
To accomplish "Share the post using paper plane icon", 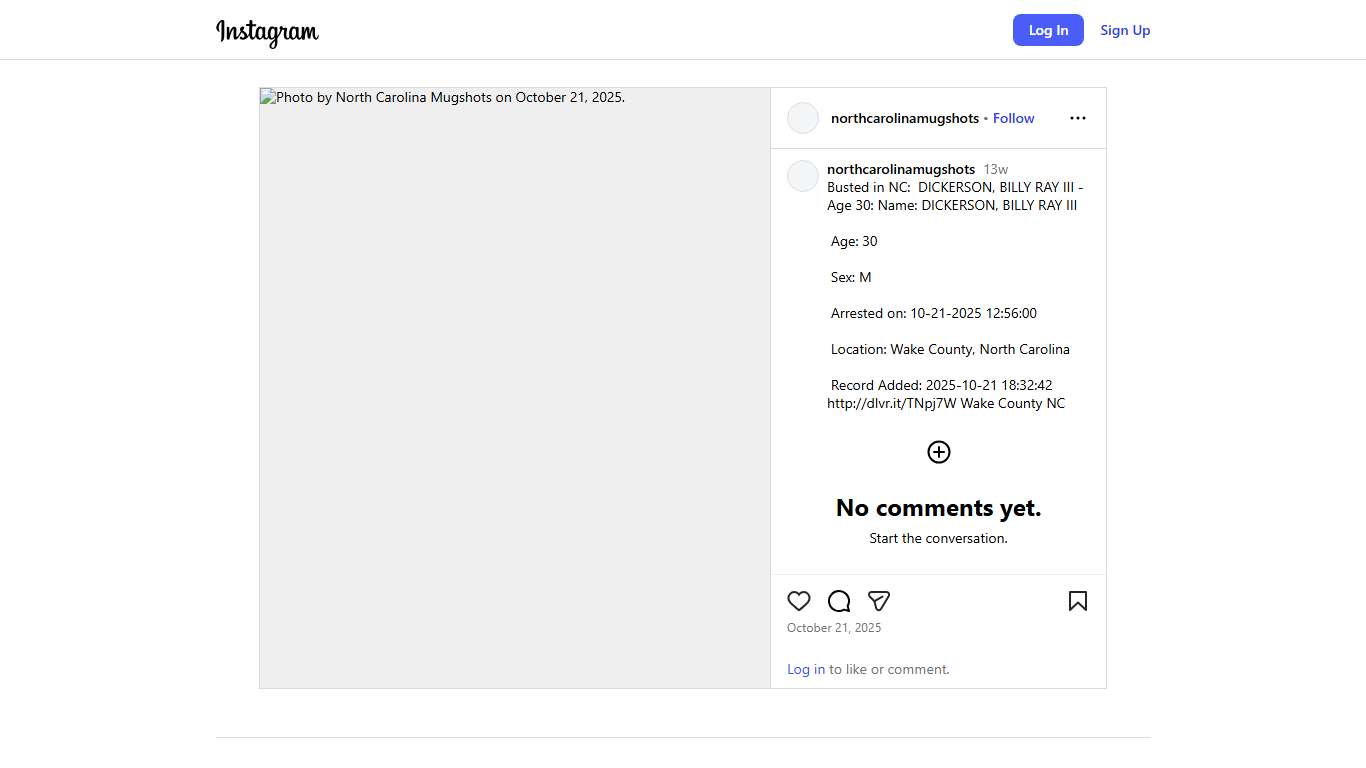I will click(879, 601).
